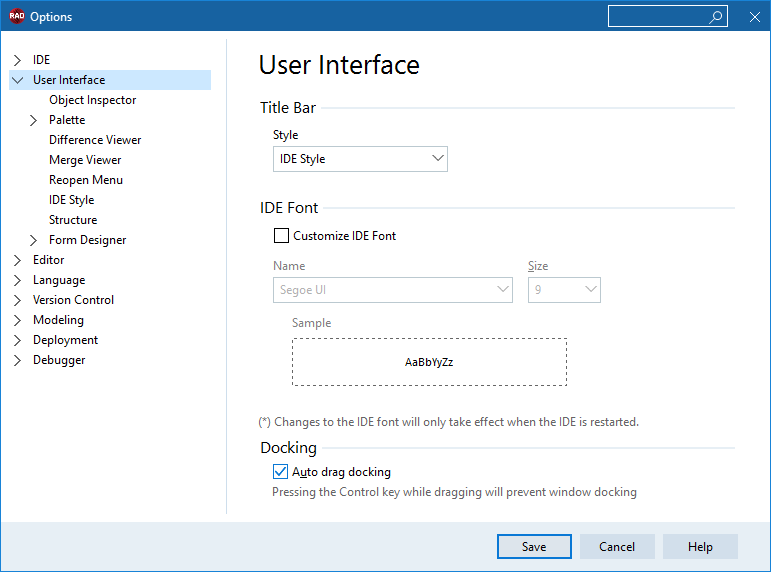This screenshot has height=572, width=771.
Task: Click the AaBbYyZz font sample box
Action: pyautogui.click(x=429, y=362)
